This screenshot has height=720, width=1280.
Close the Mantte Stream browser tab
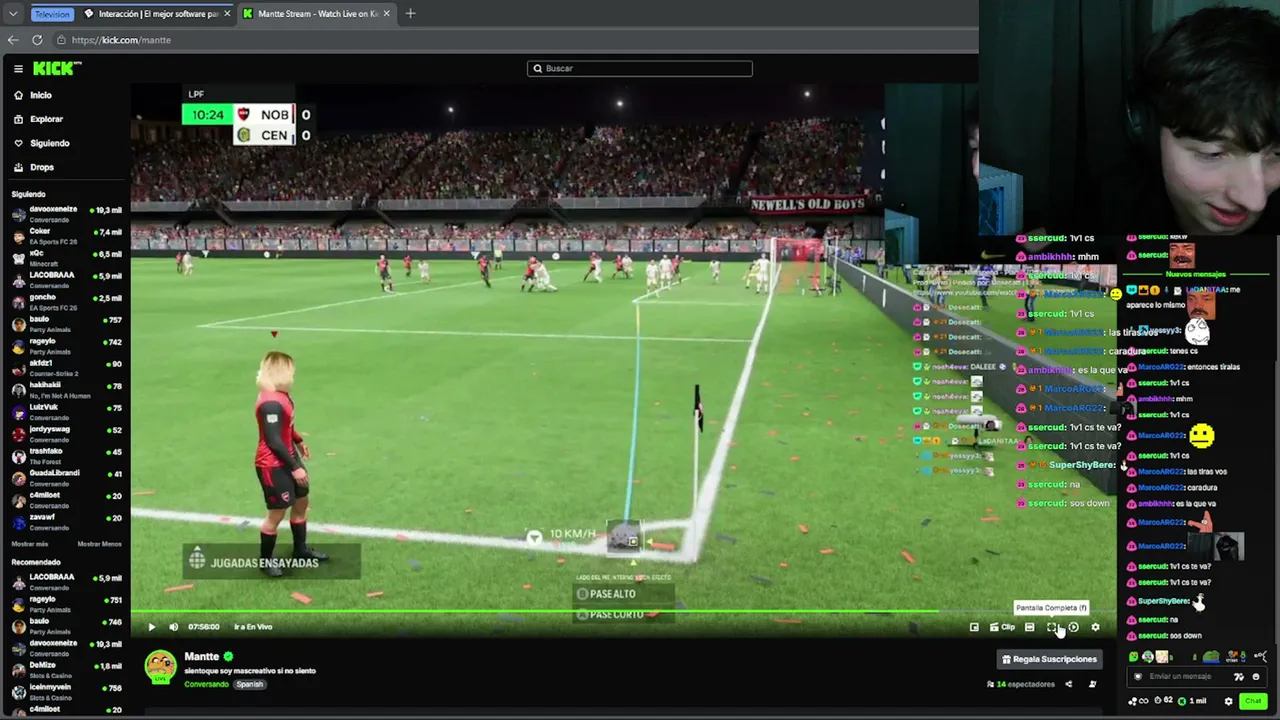coord(386,14)
